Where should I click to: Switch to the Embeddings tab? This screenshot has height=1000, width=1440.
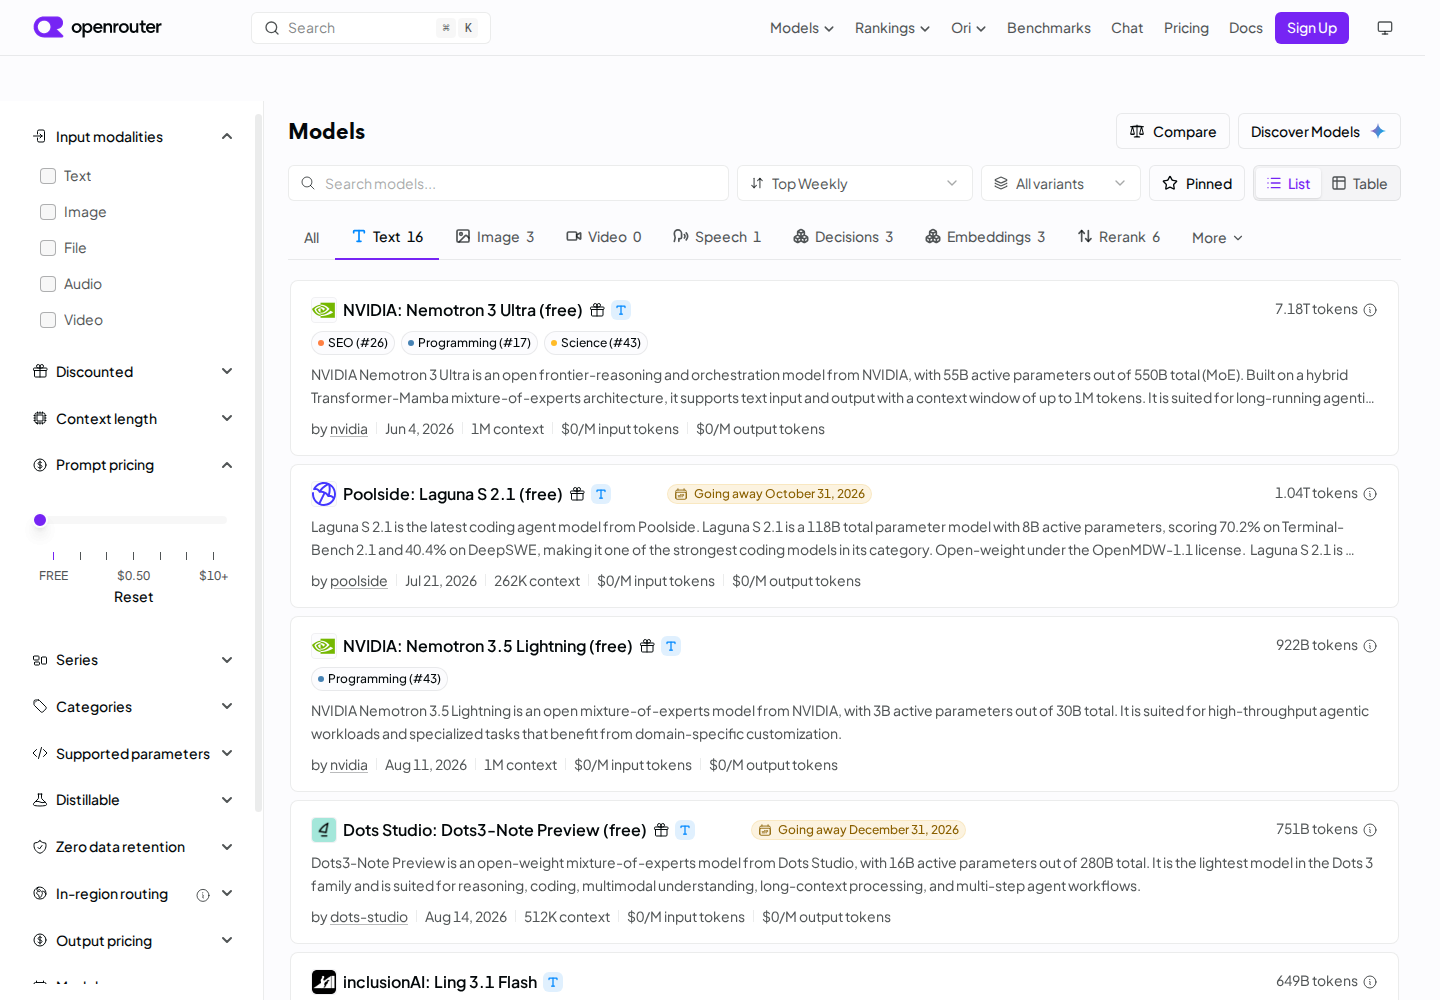tap(985, 237)
